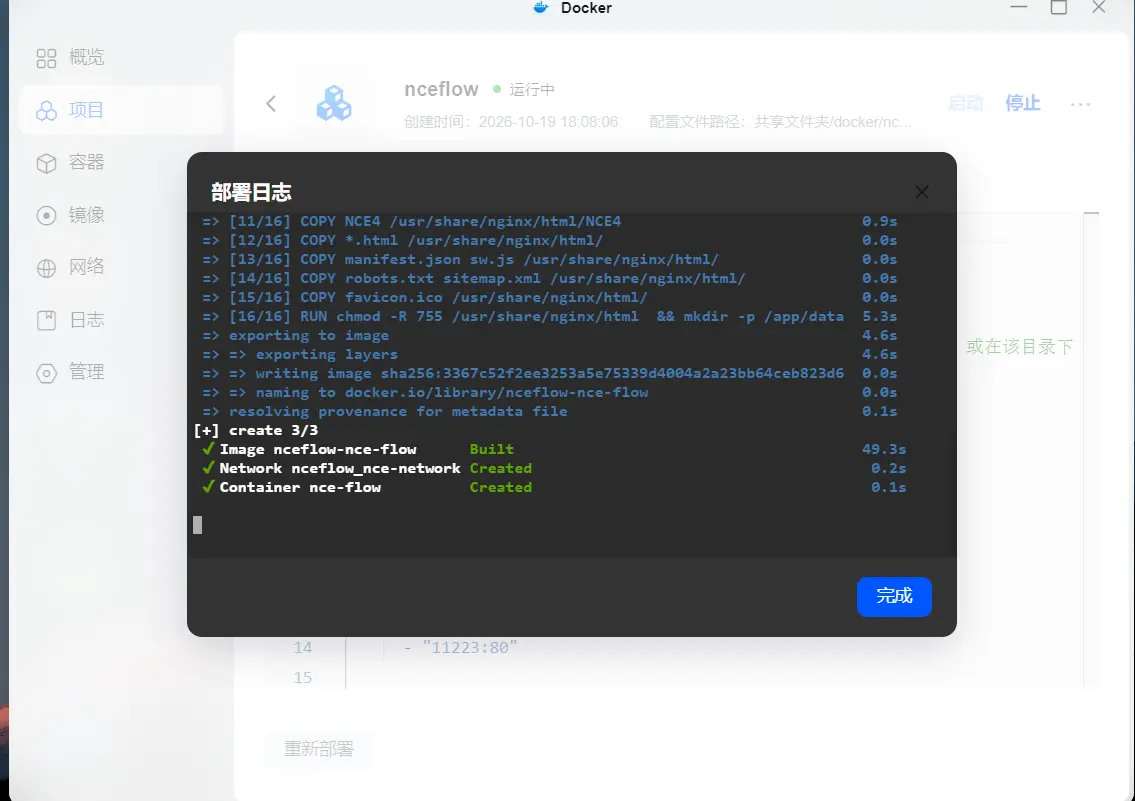This screenshot has height=801, width=1135.
Task: Open the 日志 log icon
Action: coord(46,320)
